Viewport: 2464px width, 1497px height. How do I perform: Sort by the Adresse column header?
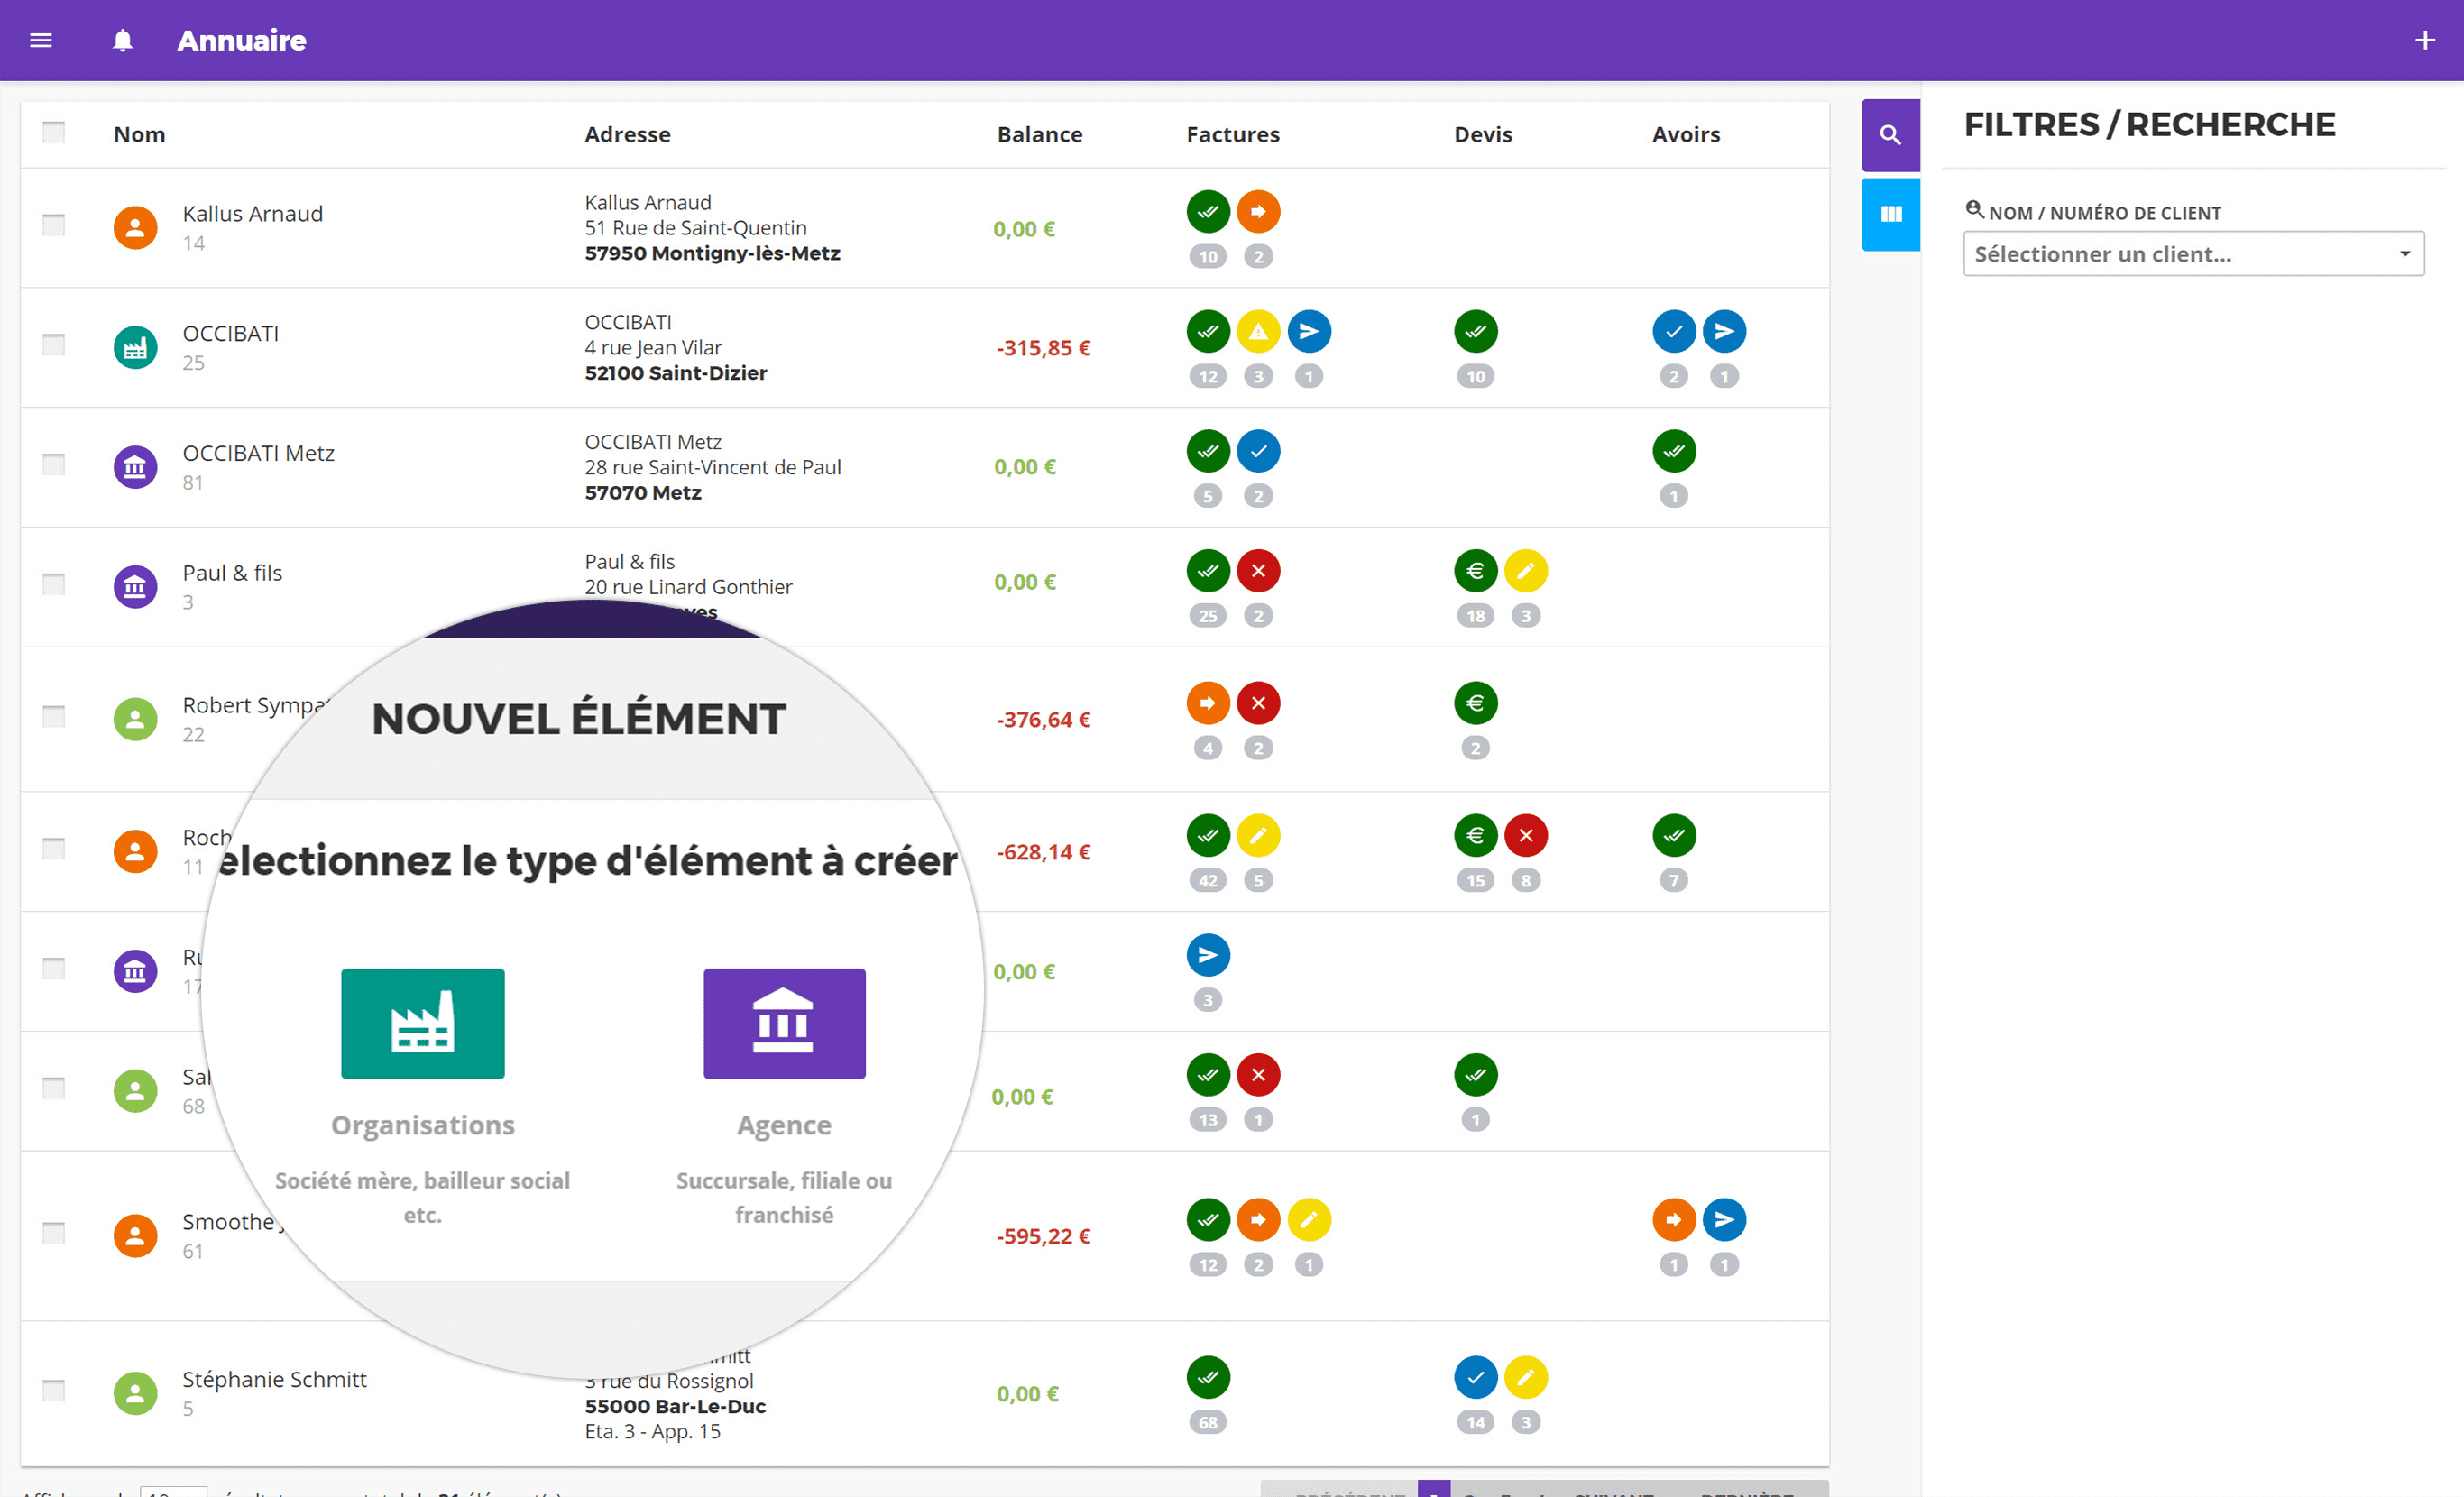(x=627, y=134)
